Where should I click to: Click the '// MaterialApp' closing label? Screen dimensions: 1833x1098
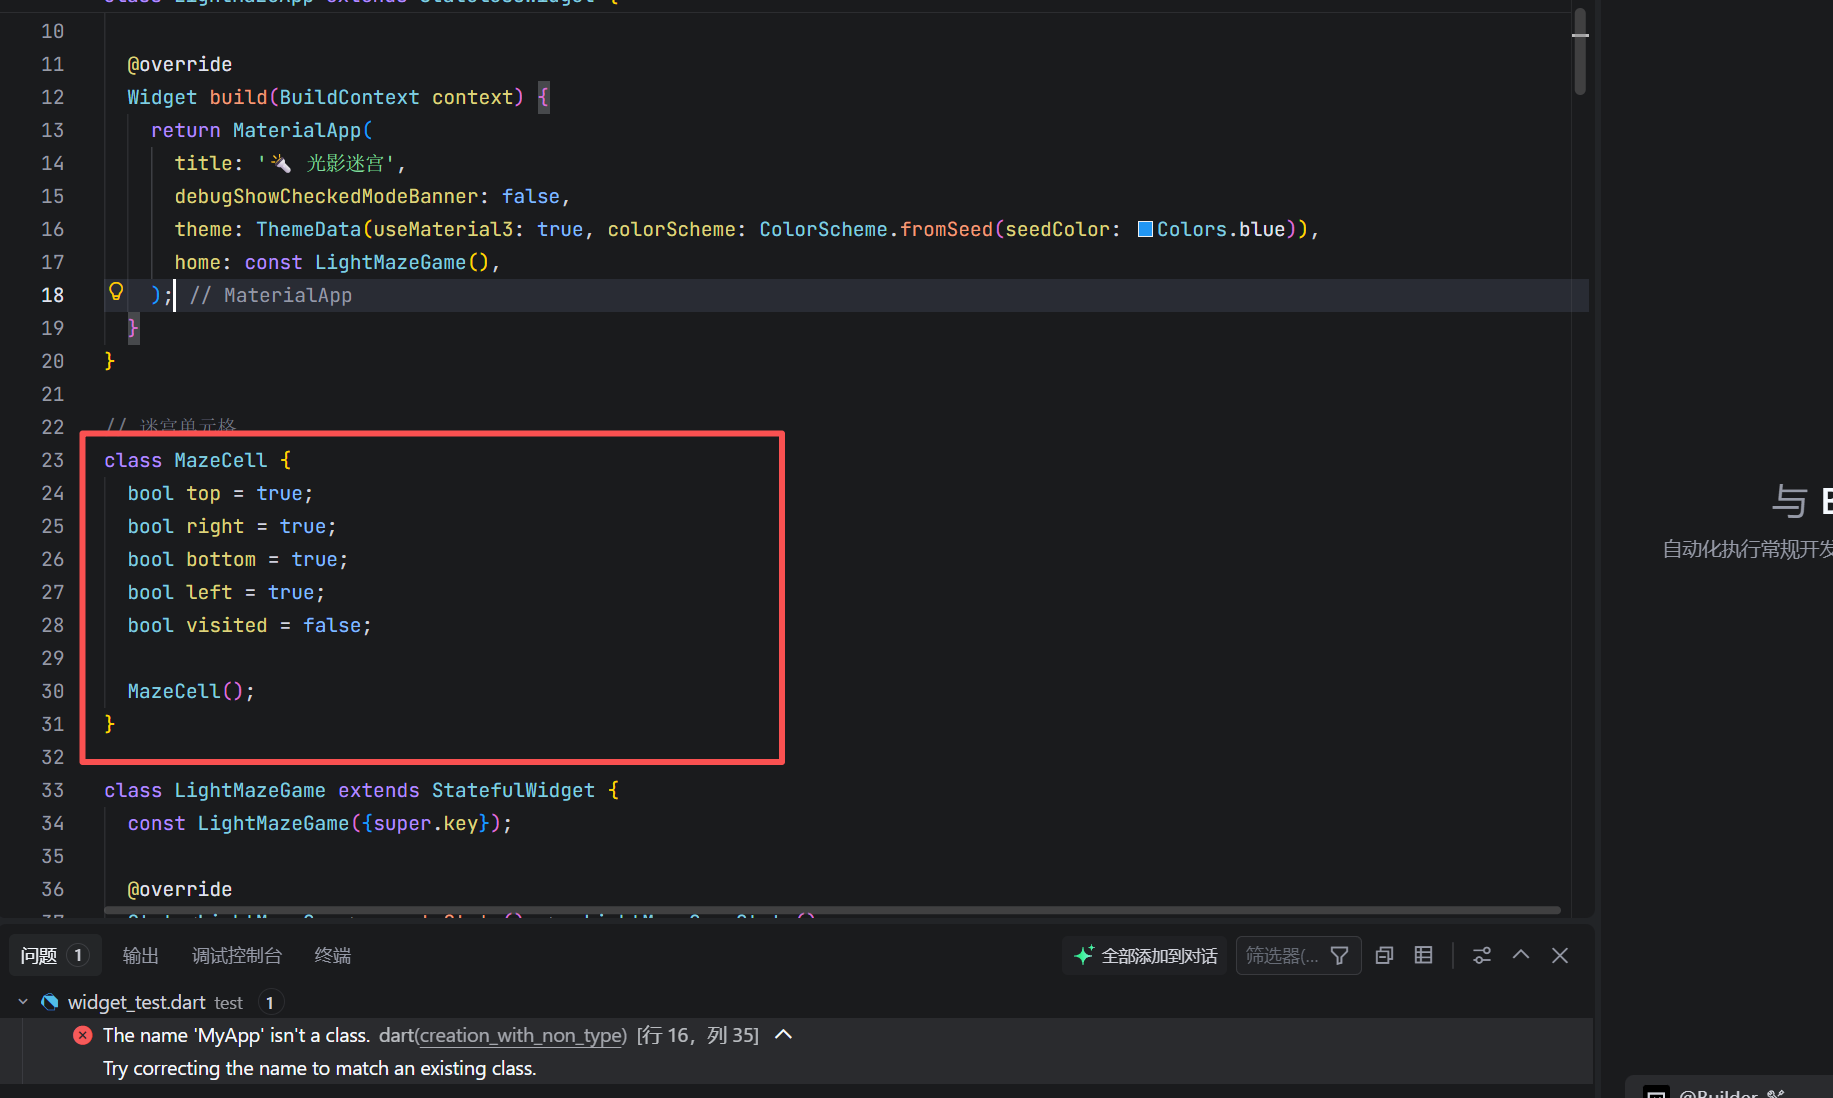point(271,295)
